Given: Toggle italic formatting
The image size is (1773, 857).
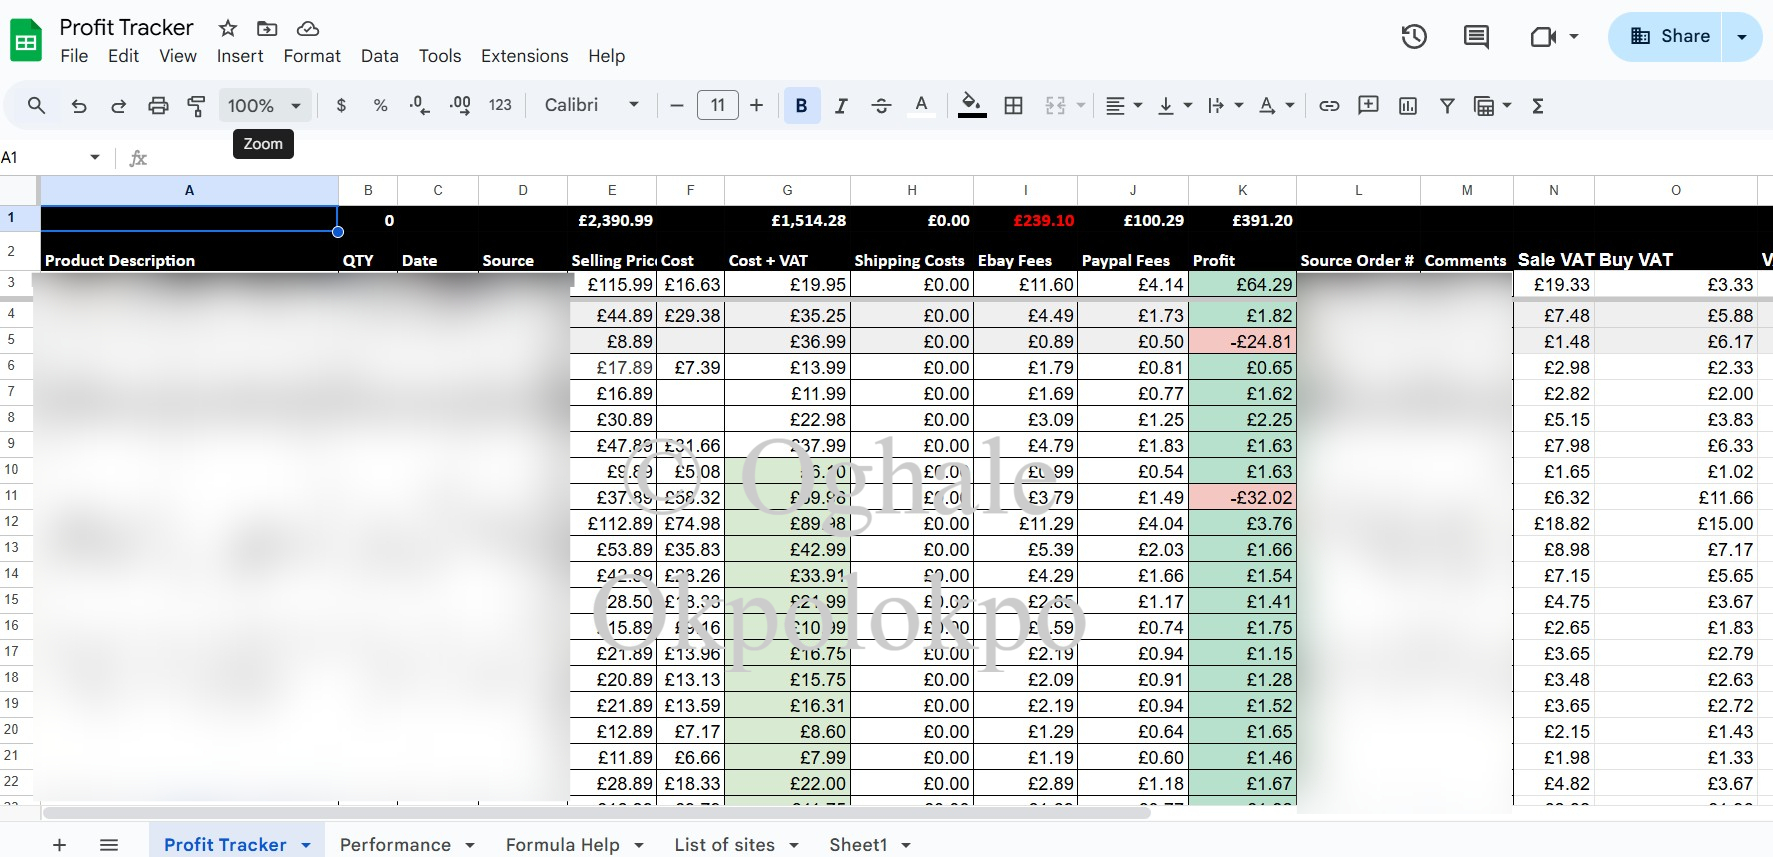Looking at the screenshot, I should (x=841, y=106).
